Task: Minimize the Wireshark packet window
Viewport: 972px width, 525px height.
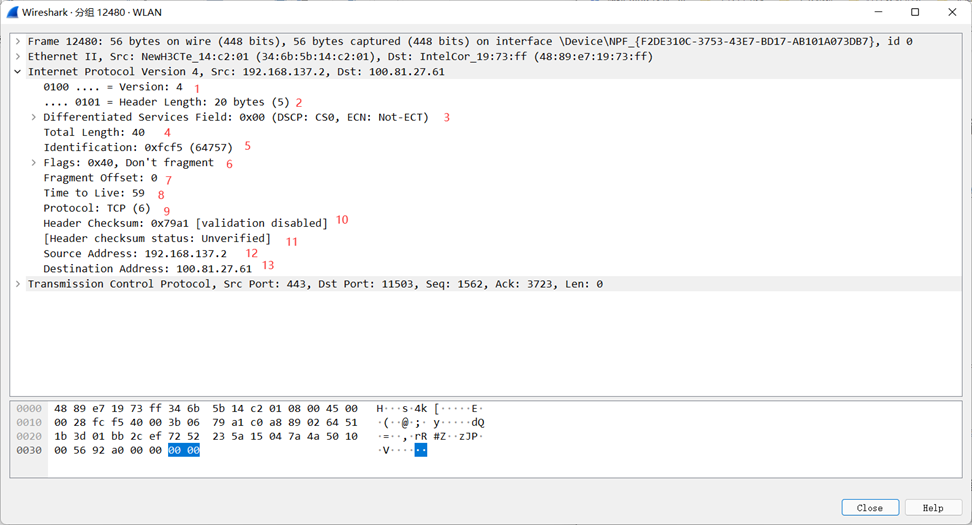Action: (878, 12)
